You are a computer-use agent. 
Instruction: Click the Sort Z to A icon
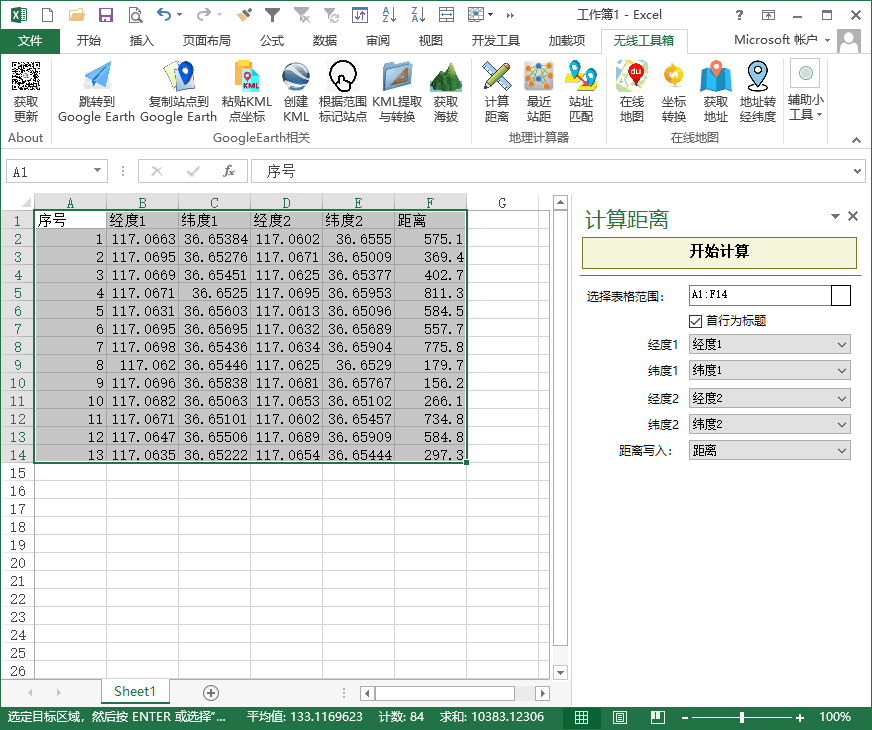(x=418, y=15)
